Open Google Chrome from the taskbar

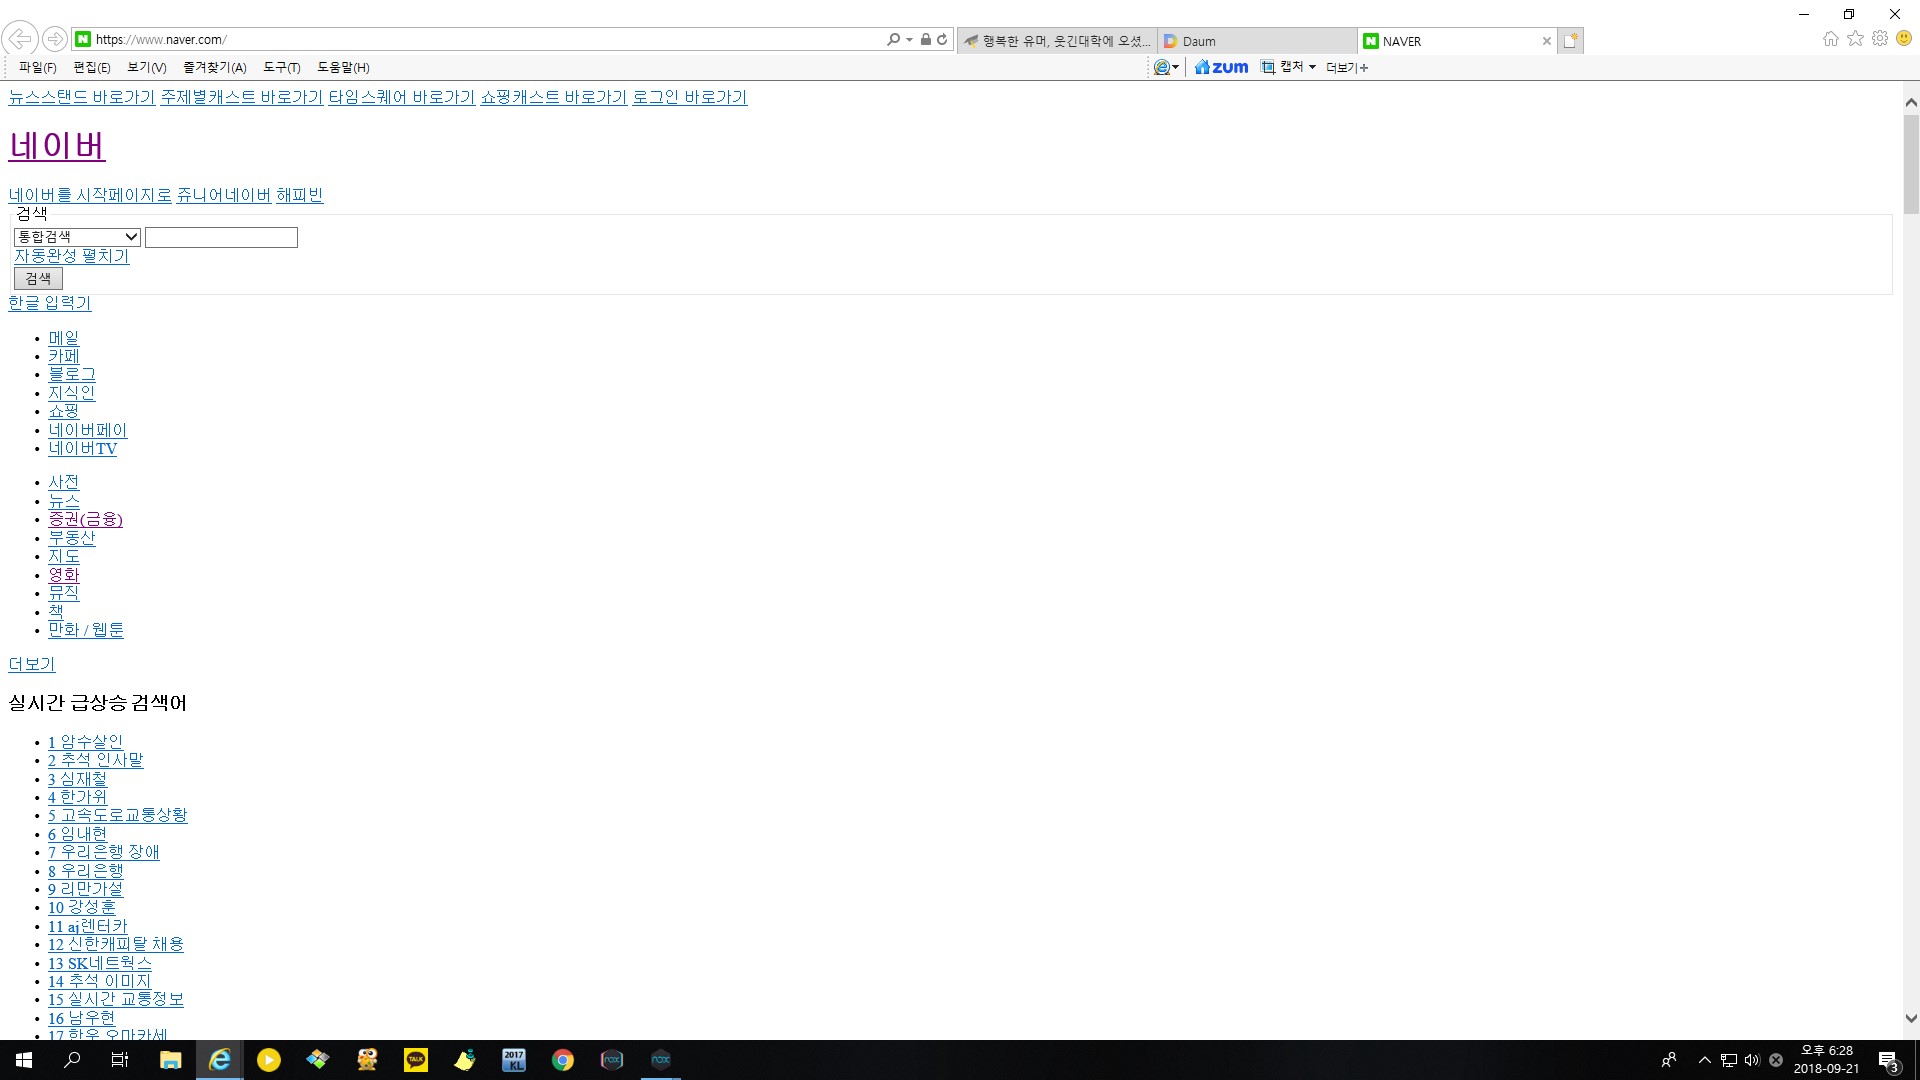[562, 1060]
